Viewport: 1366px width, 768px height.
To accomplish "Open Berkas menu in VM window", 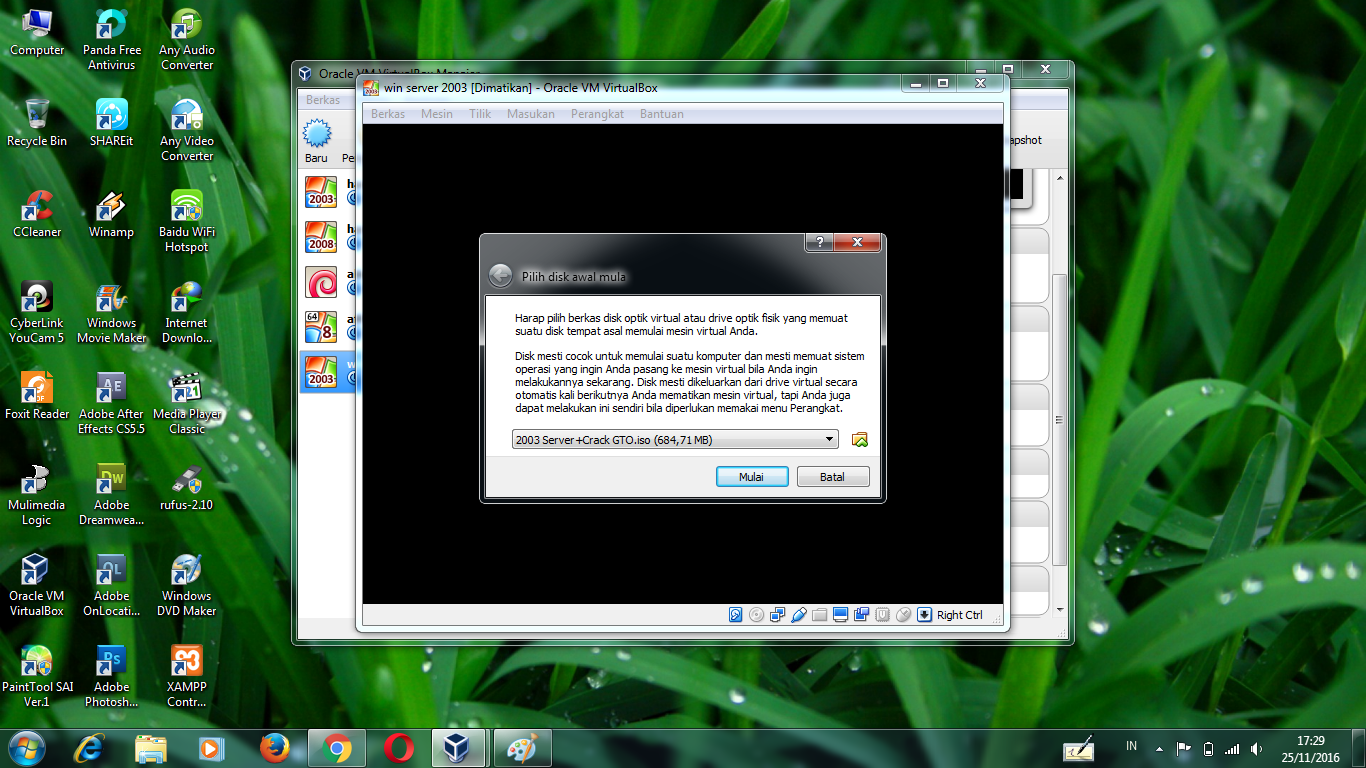I will point(388,114).
